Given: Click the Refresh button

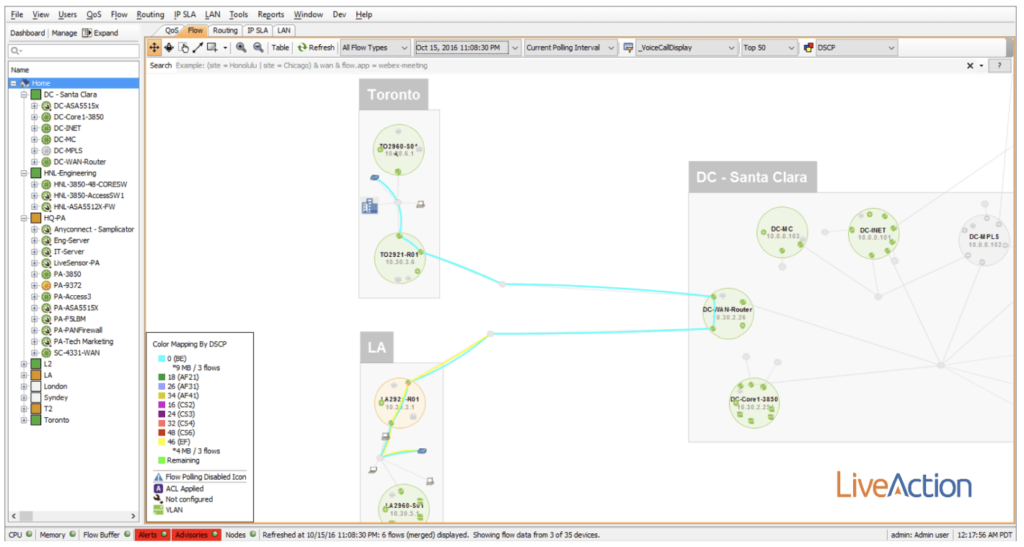Looking at the screenshot, I should 315,47.
